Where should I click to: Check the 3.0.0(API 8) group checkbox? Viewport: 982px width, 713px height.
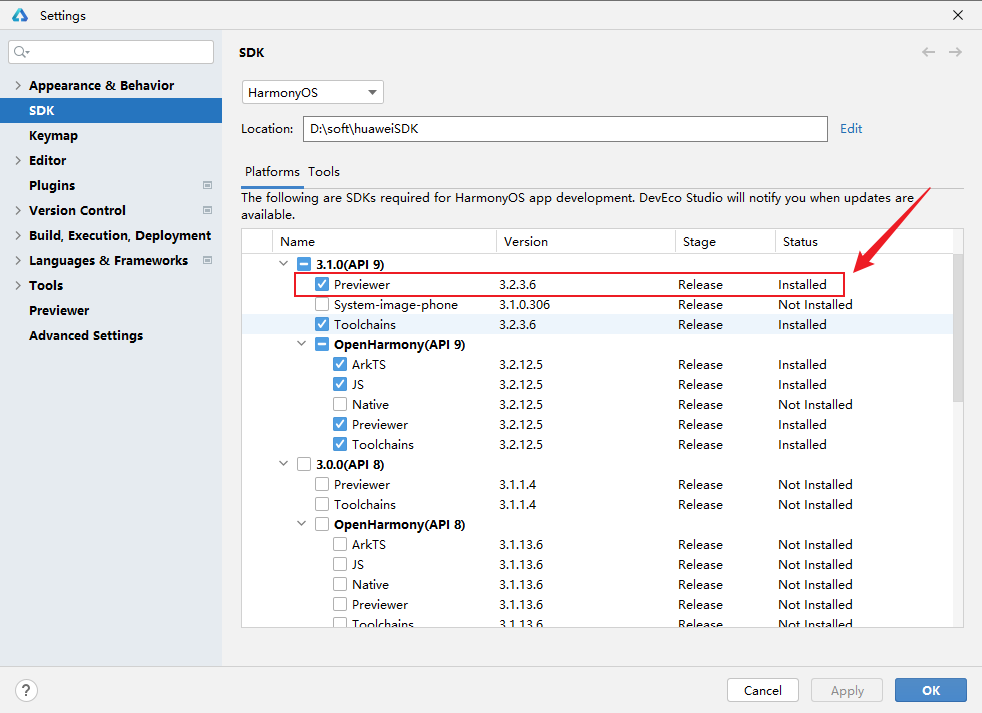click(304, 464)
